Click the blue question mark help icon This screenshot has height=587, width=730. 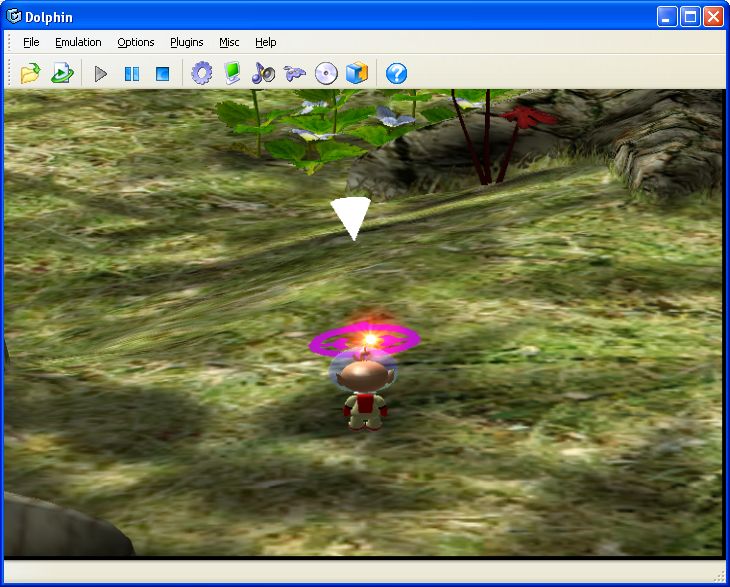396,74
